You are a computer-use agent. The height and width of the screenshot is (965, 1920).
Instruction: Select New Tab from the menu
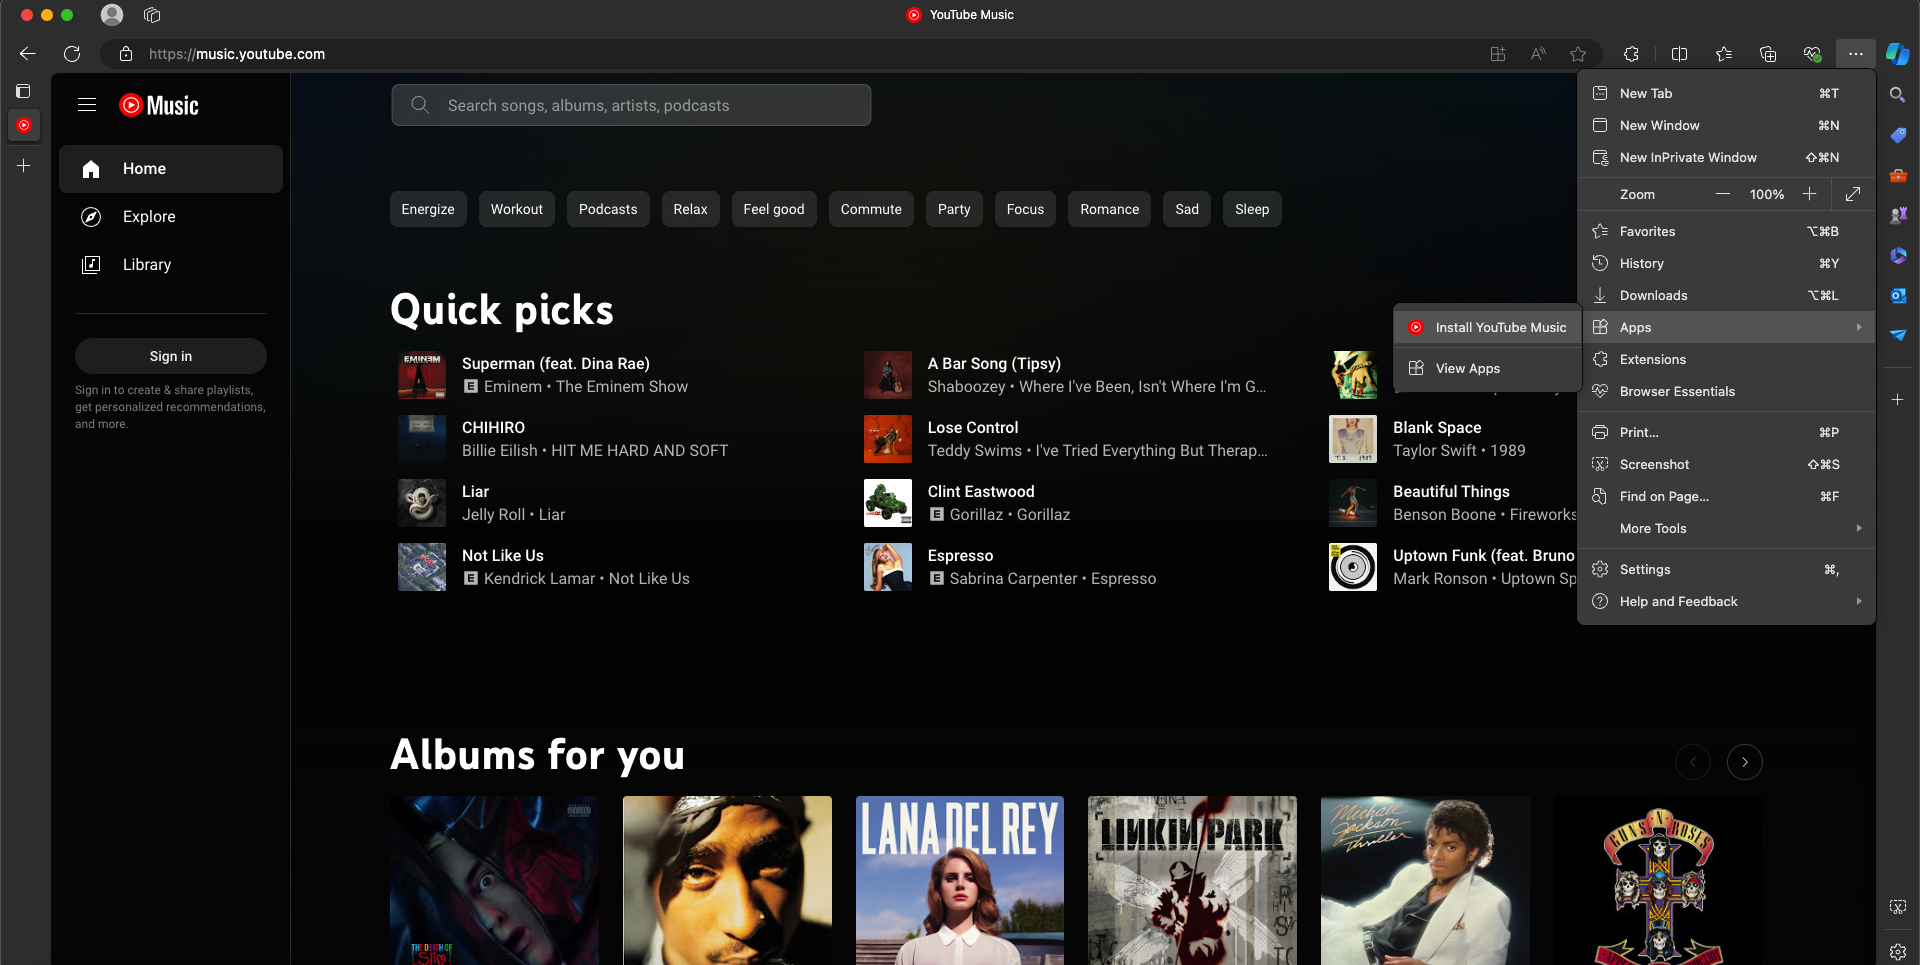(1727, 93)
